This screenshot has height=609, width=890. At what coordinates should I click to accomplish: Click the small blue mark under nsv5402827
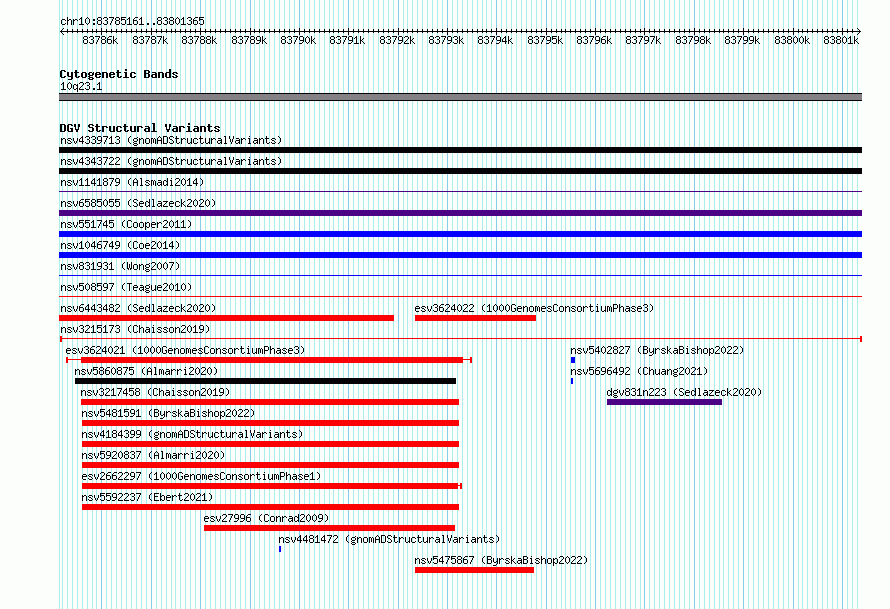tap(573, 360)
